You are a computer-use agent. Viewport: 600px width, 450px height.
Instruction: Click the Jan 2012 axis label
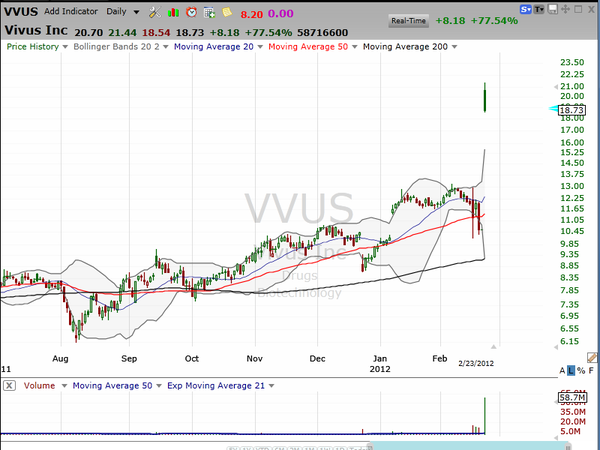380,364
